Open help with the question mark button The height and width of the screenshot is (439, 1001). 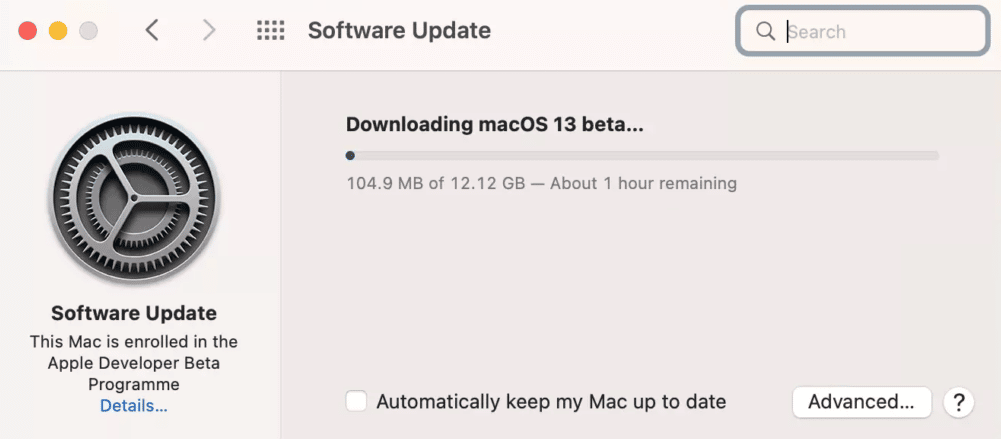958,402
